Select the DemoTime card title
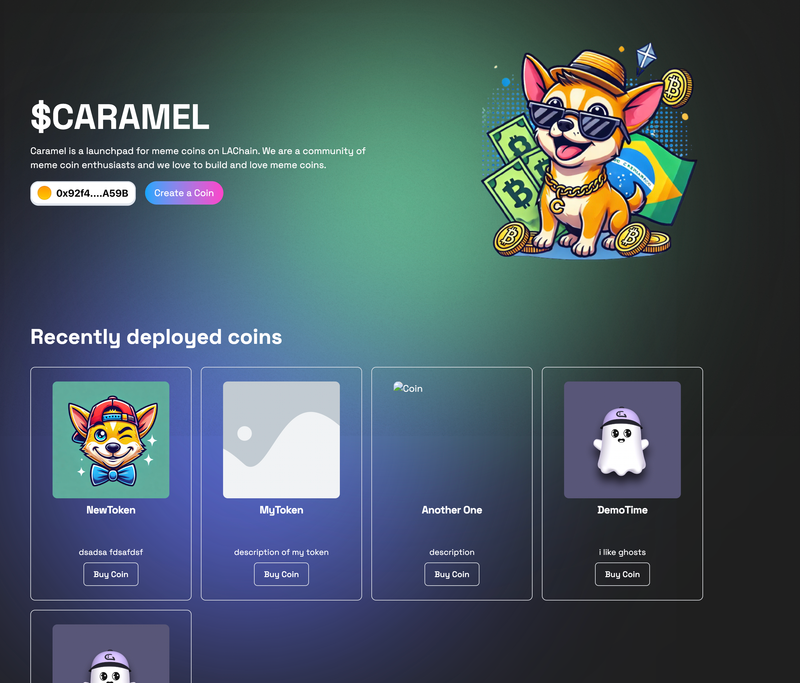The width and height of the screenshot is (800, 683). click(622, 510)
